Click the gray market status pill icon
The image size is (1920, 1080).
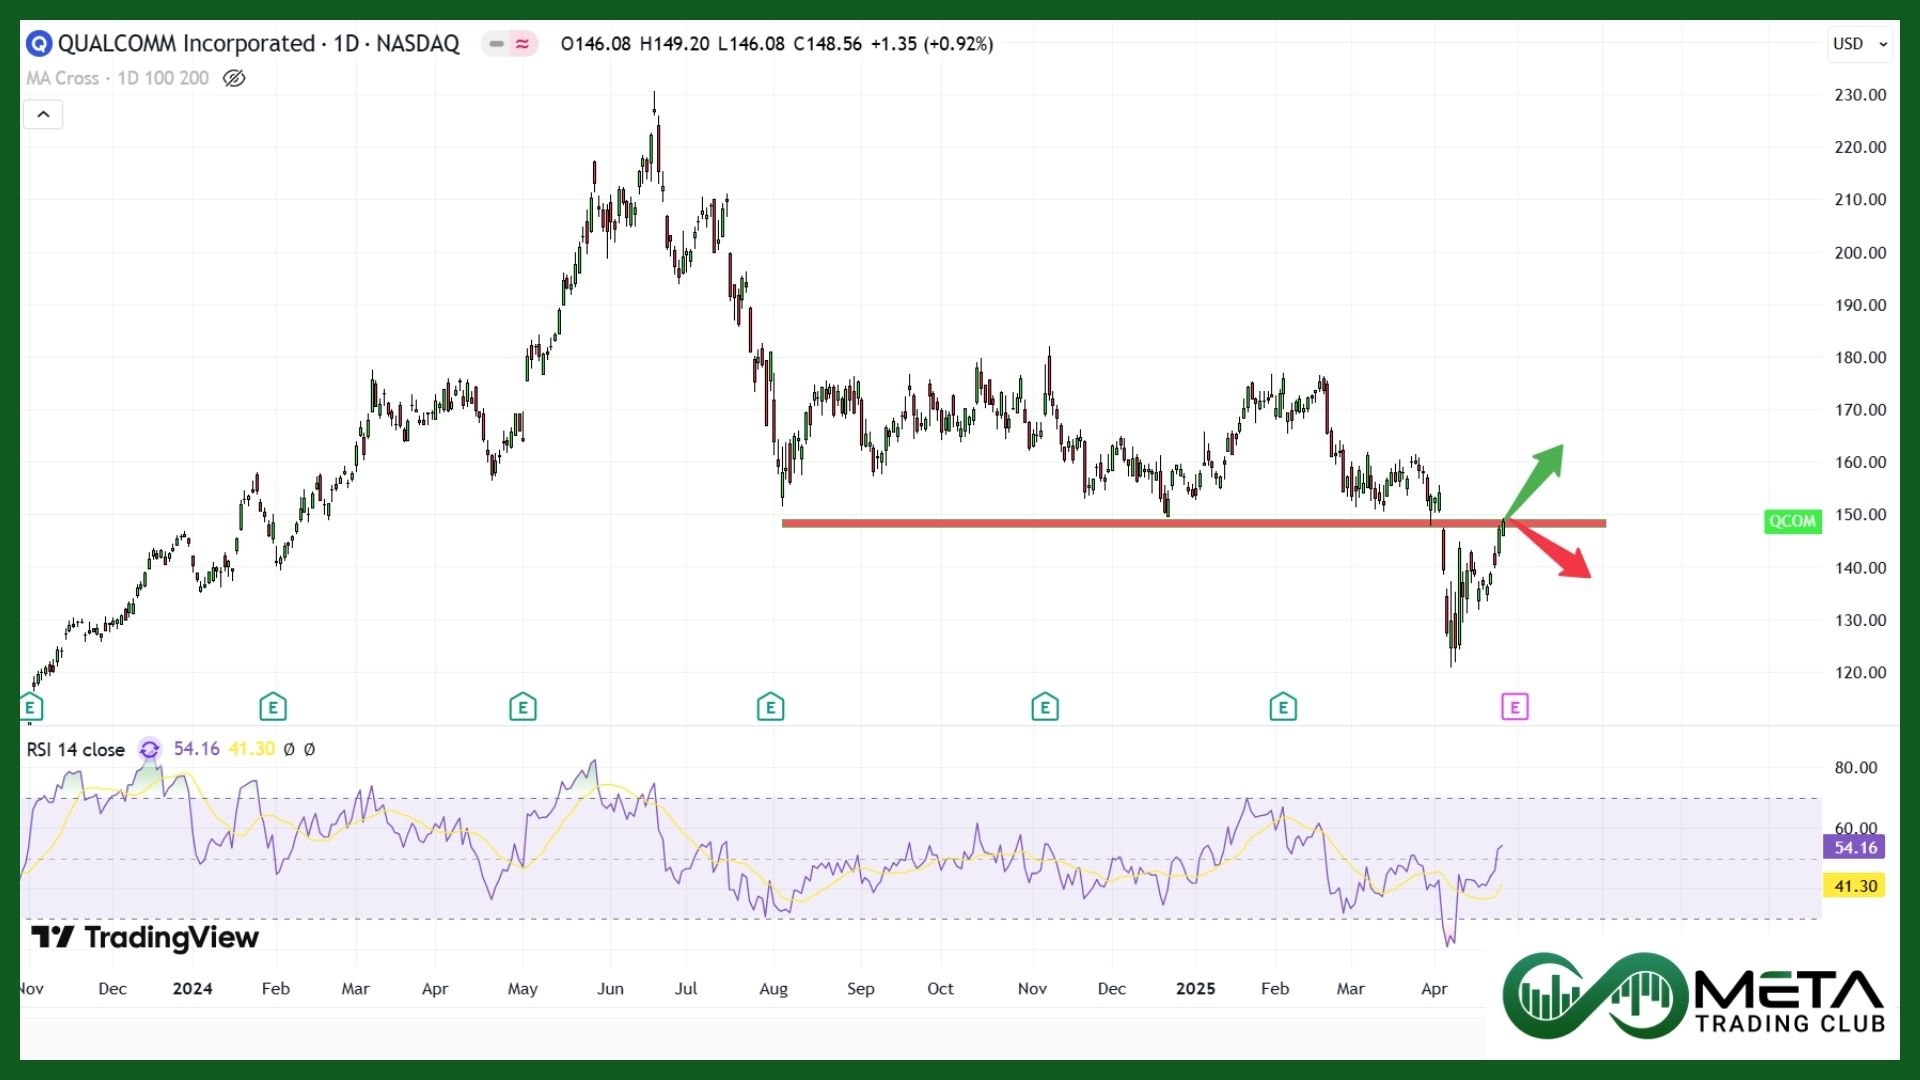tap(496, 44)
